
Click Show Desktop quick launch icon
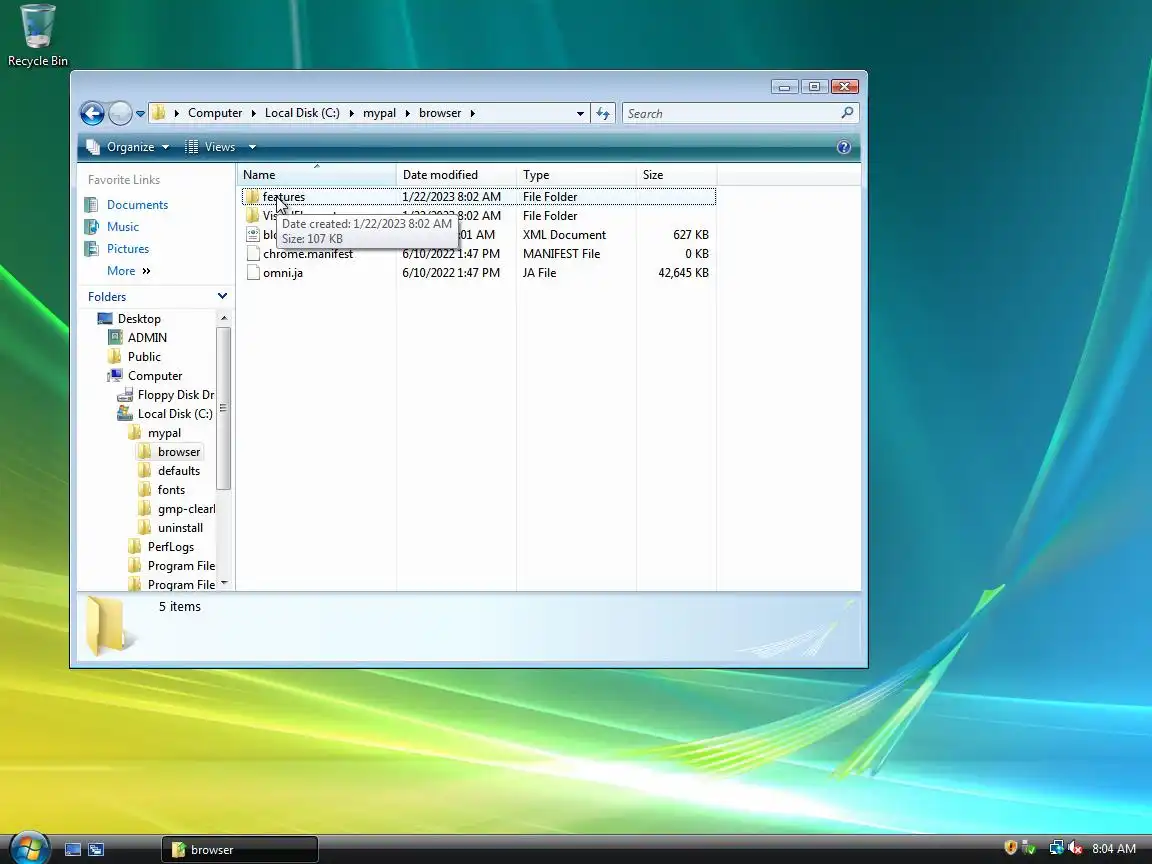point(73,849)
